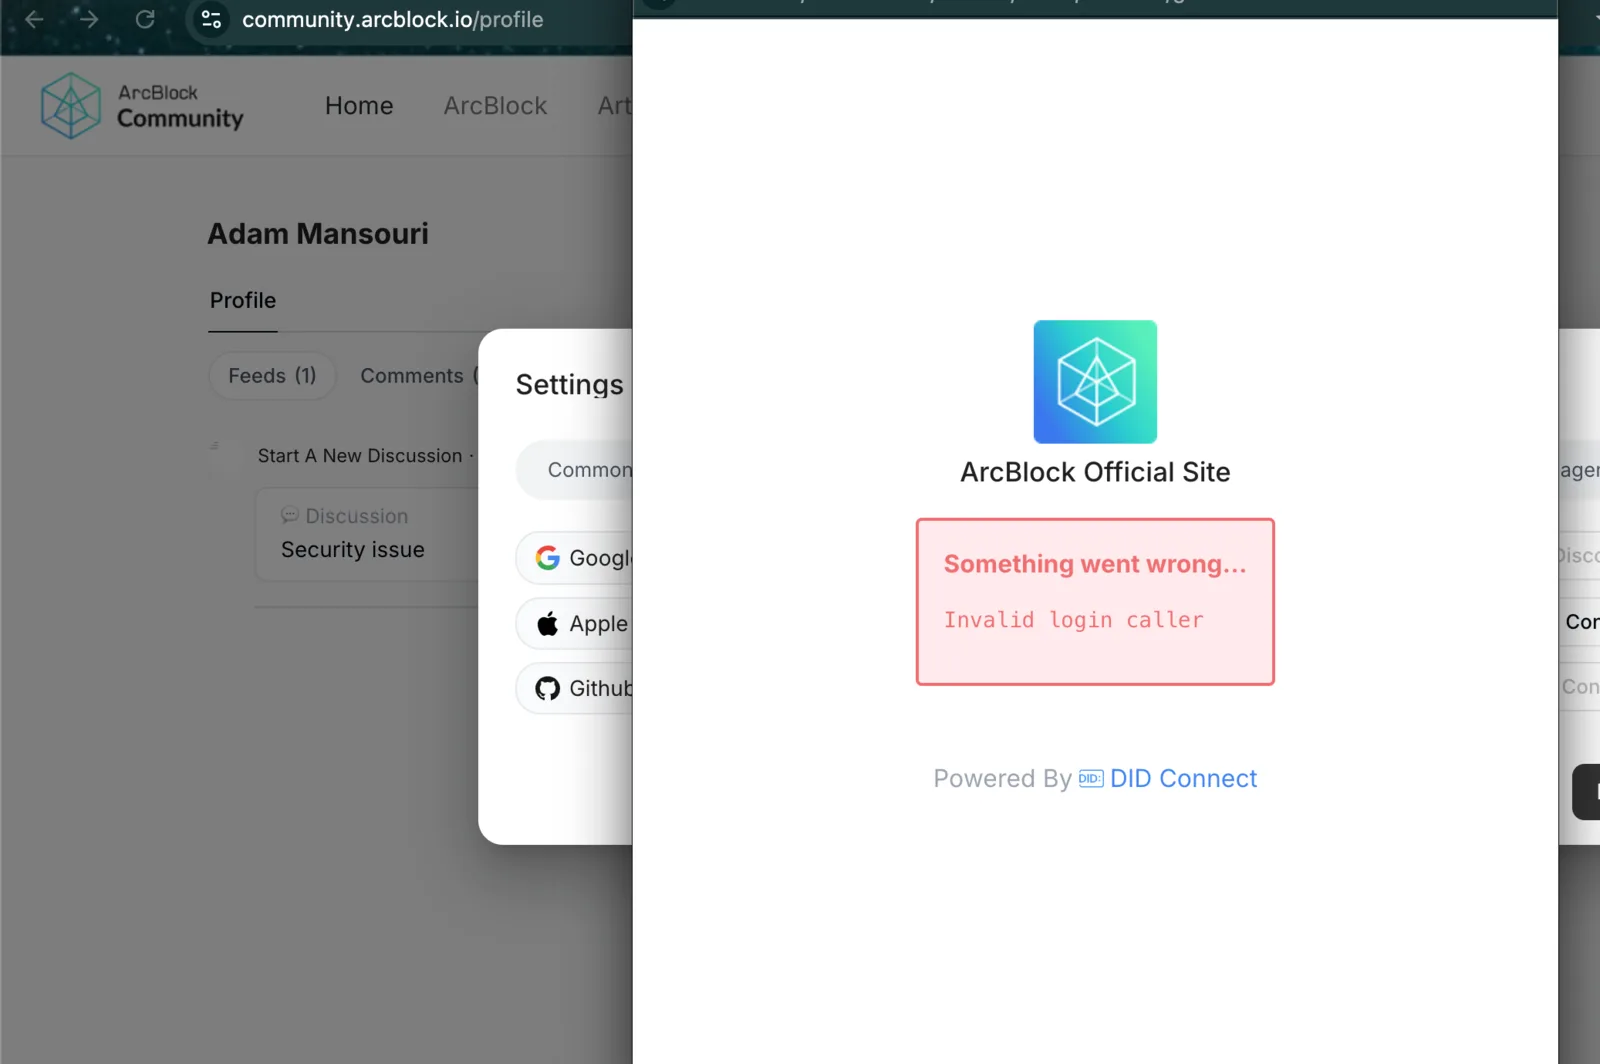Viewport: 1600px width, 1064px height.
Task: Open the ArcBlock navigation item
Action: coord(495,106)
